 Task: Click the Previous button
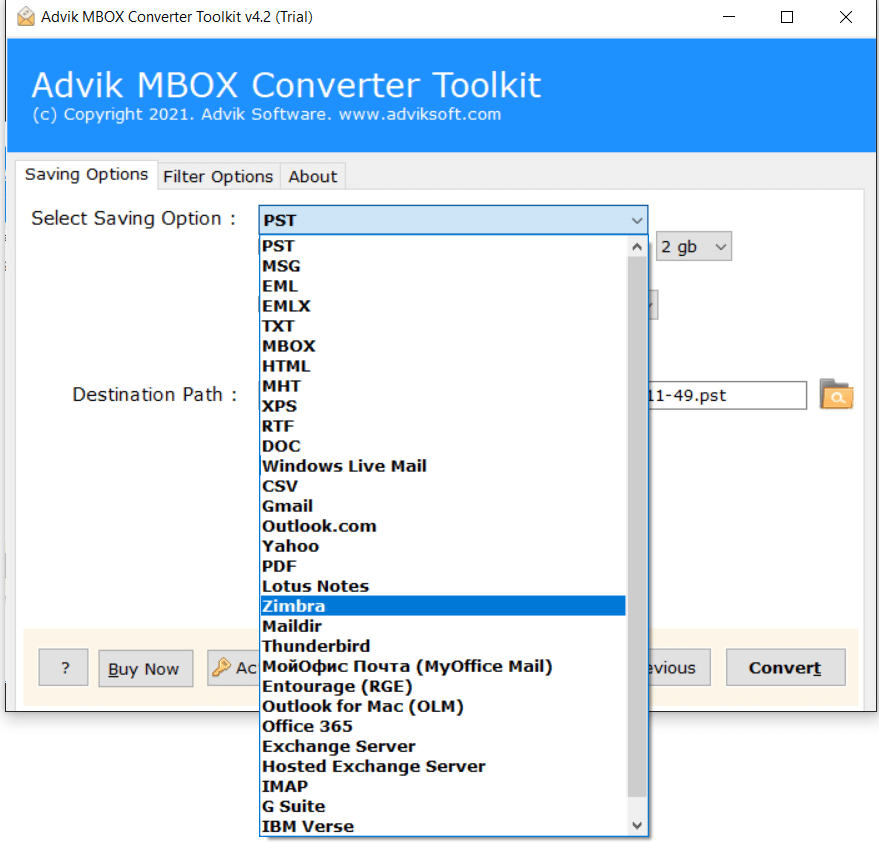pyautogui.click(x=679, y=668)
